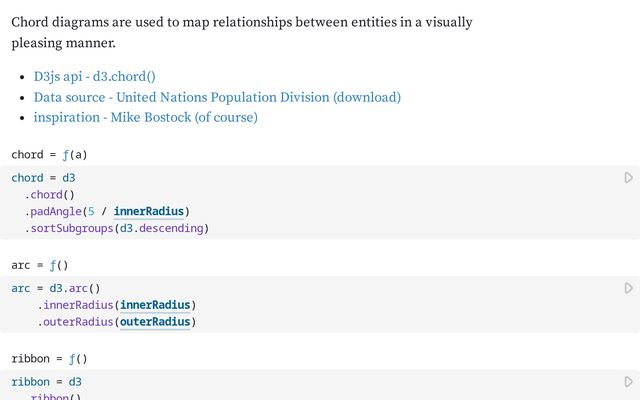Open the Mike Bostock inspiration link

pyautogui.click(x=145, y=117)
